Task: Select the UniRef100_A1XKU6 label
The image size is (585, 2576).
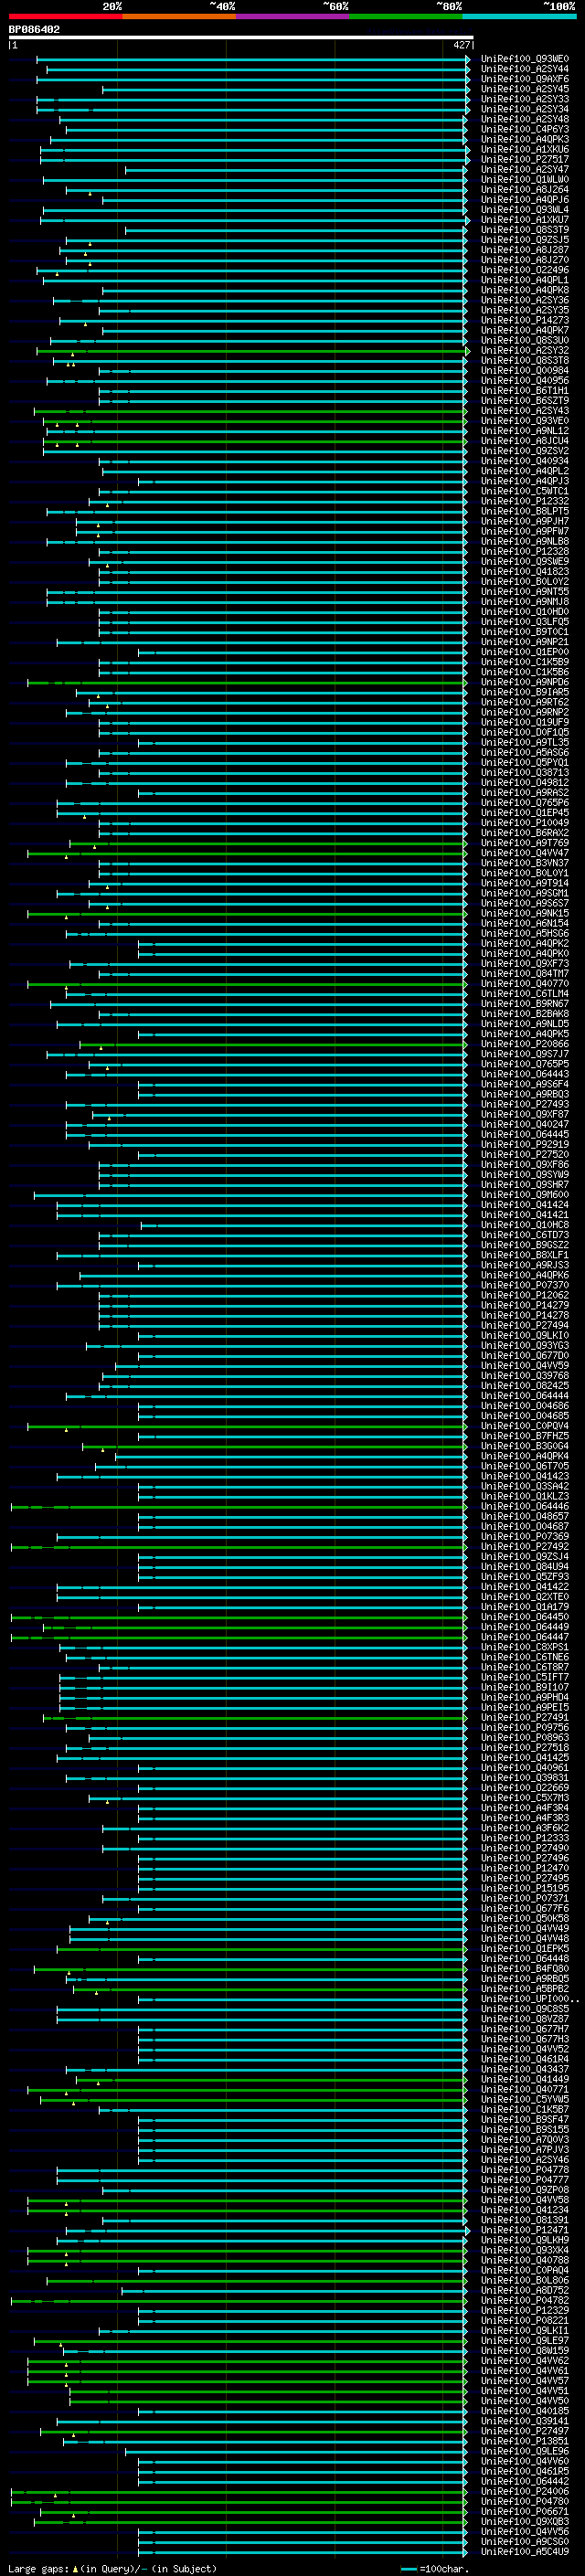Action: click(525, 149)
